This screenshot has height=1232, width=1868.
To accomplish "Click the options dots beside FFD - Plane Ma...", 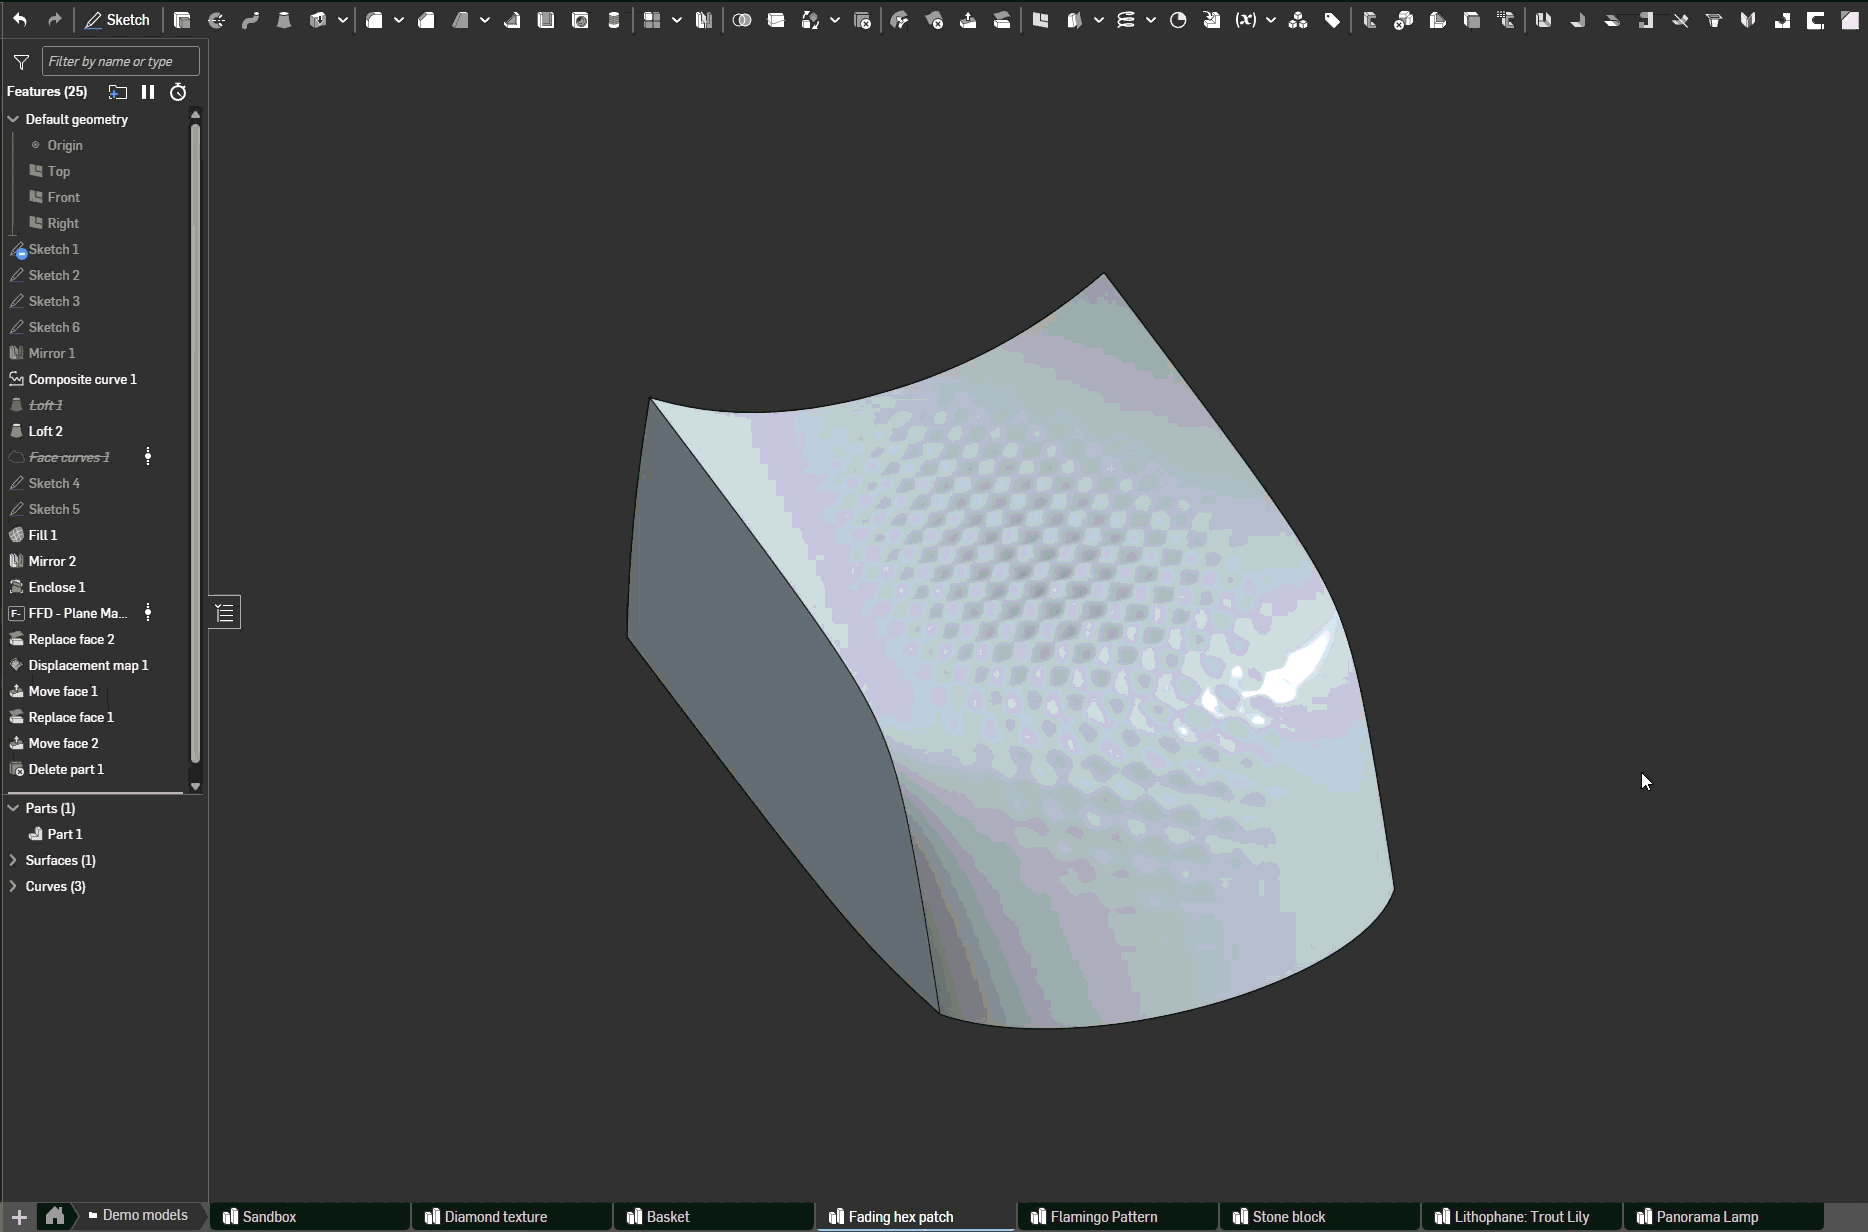I will (148, 613).
